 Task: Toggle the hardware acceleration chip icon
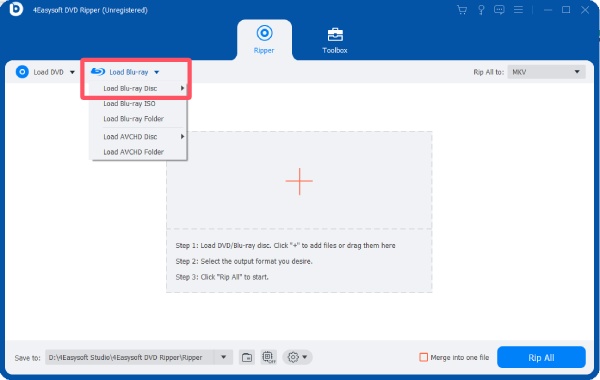[x=269, y=357]
